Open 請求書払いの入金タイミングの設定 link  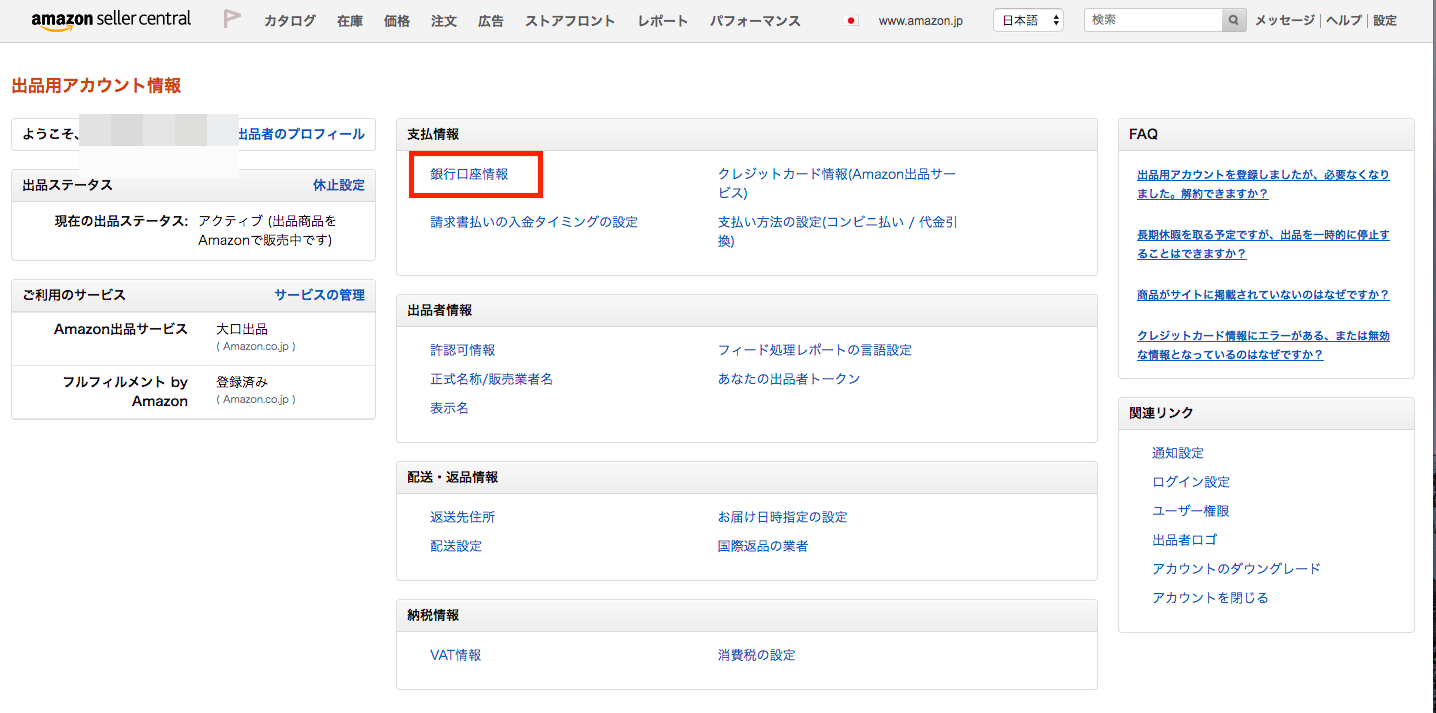click(534, 222)
